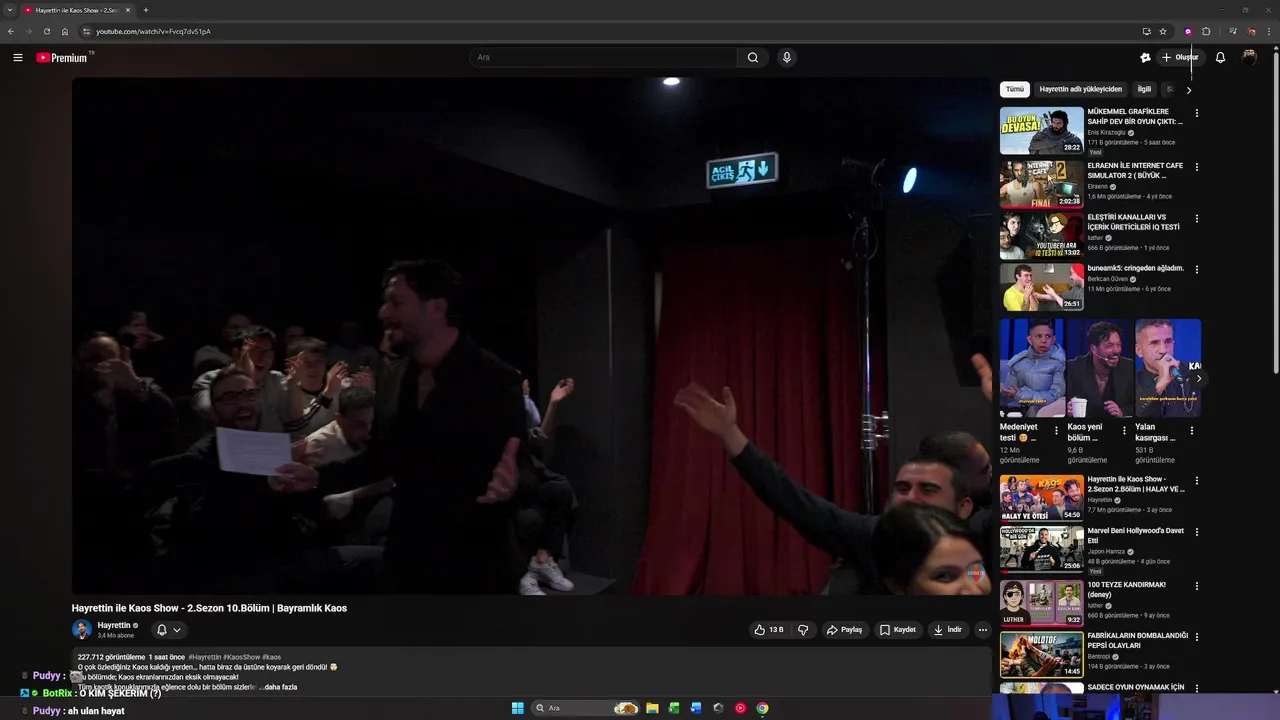Viewport: 1280px width, 720px height.
Task: Show more filter chips with right arrow
Action: coord(1189,90)
